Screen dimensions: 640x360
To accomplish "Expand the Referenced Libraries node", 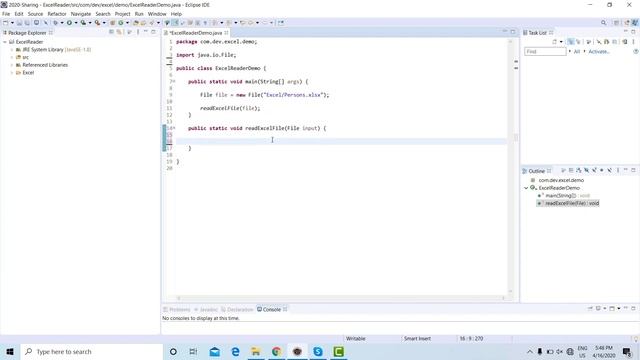I will pyautogui.click(x=12, y=65).
